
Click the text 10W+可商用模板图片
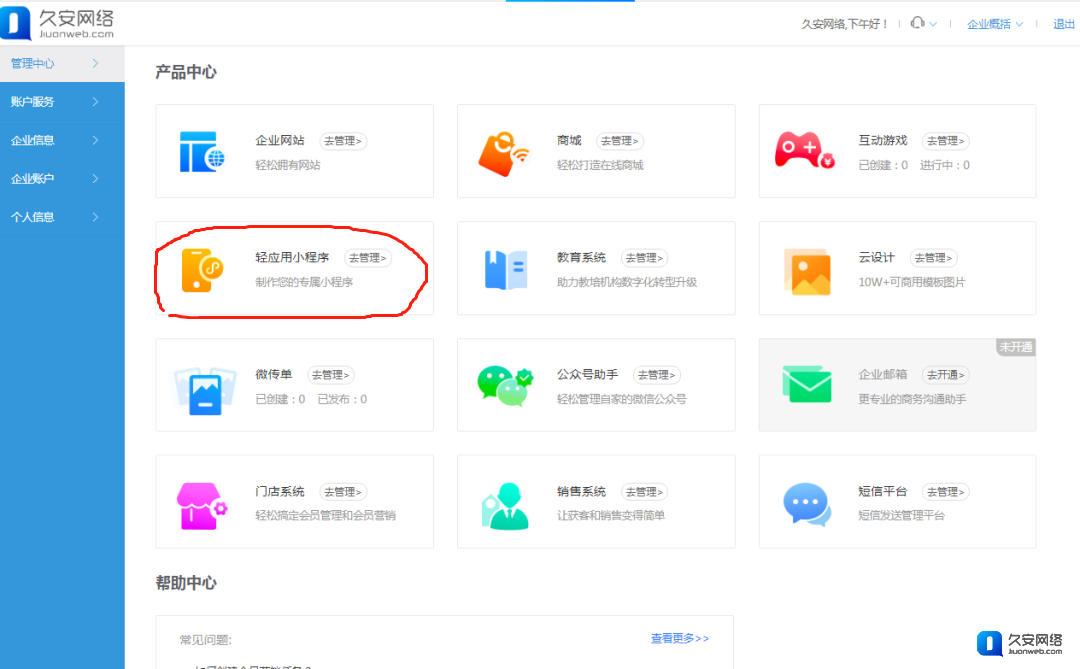coord(912,282)
